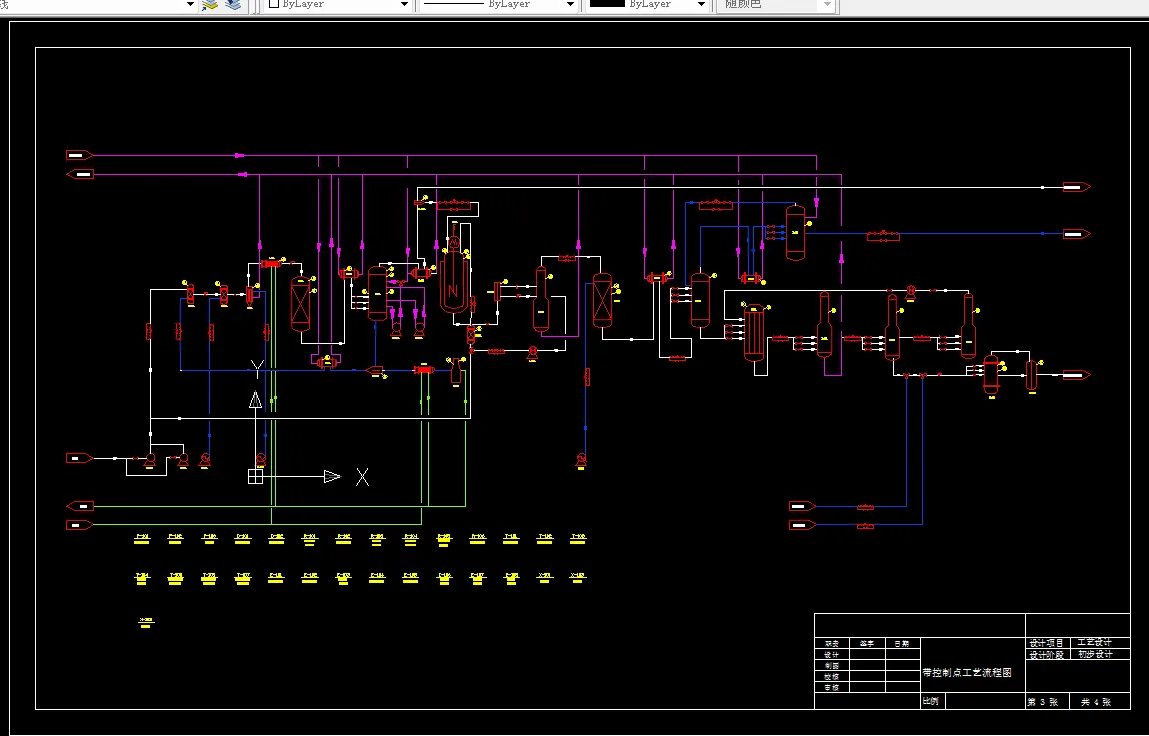1149x736 pixels.
Task: Select the terminal arrow ending the right blue line
Action: tap(1077, 234)
